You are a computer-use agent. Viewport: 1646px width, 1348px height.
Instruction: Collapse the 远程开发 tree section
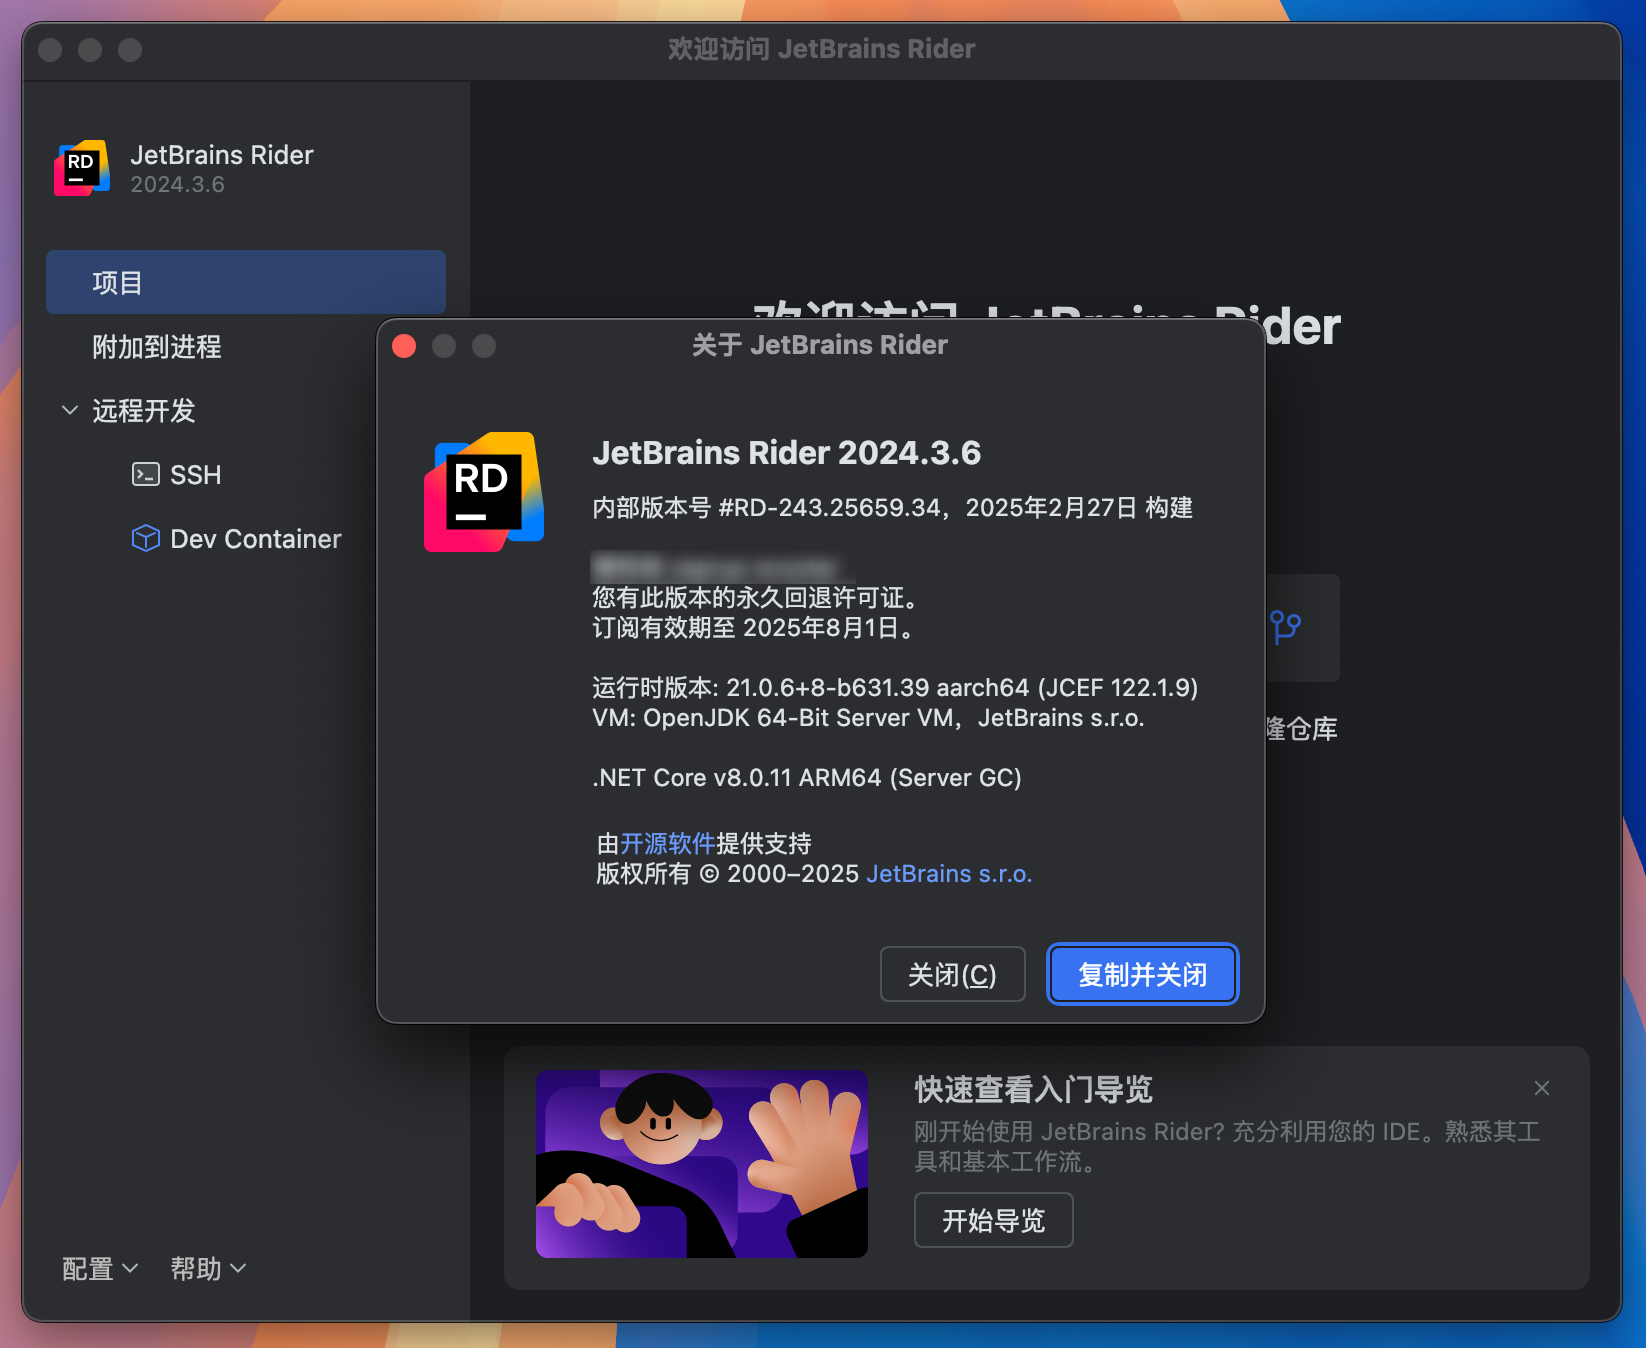70,410
